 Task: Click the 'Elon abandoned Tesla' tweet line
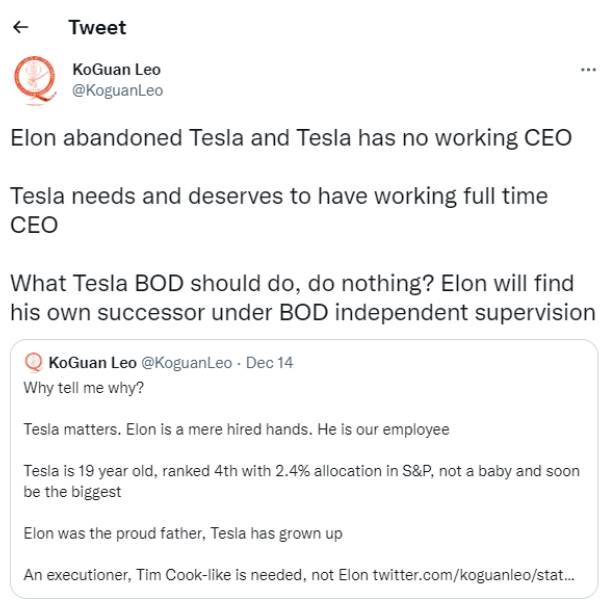pos(290,137)
